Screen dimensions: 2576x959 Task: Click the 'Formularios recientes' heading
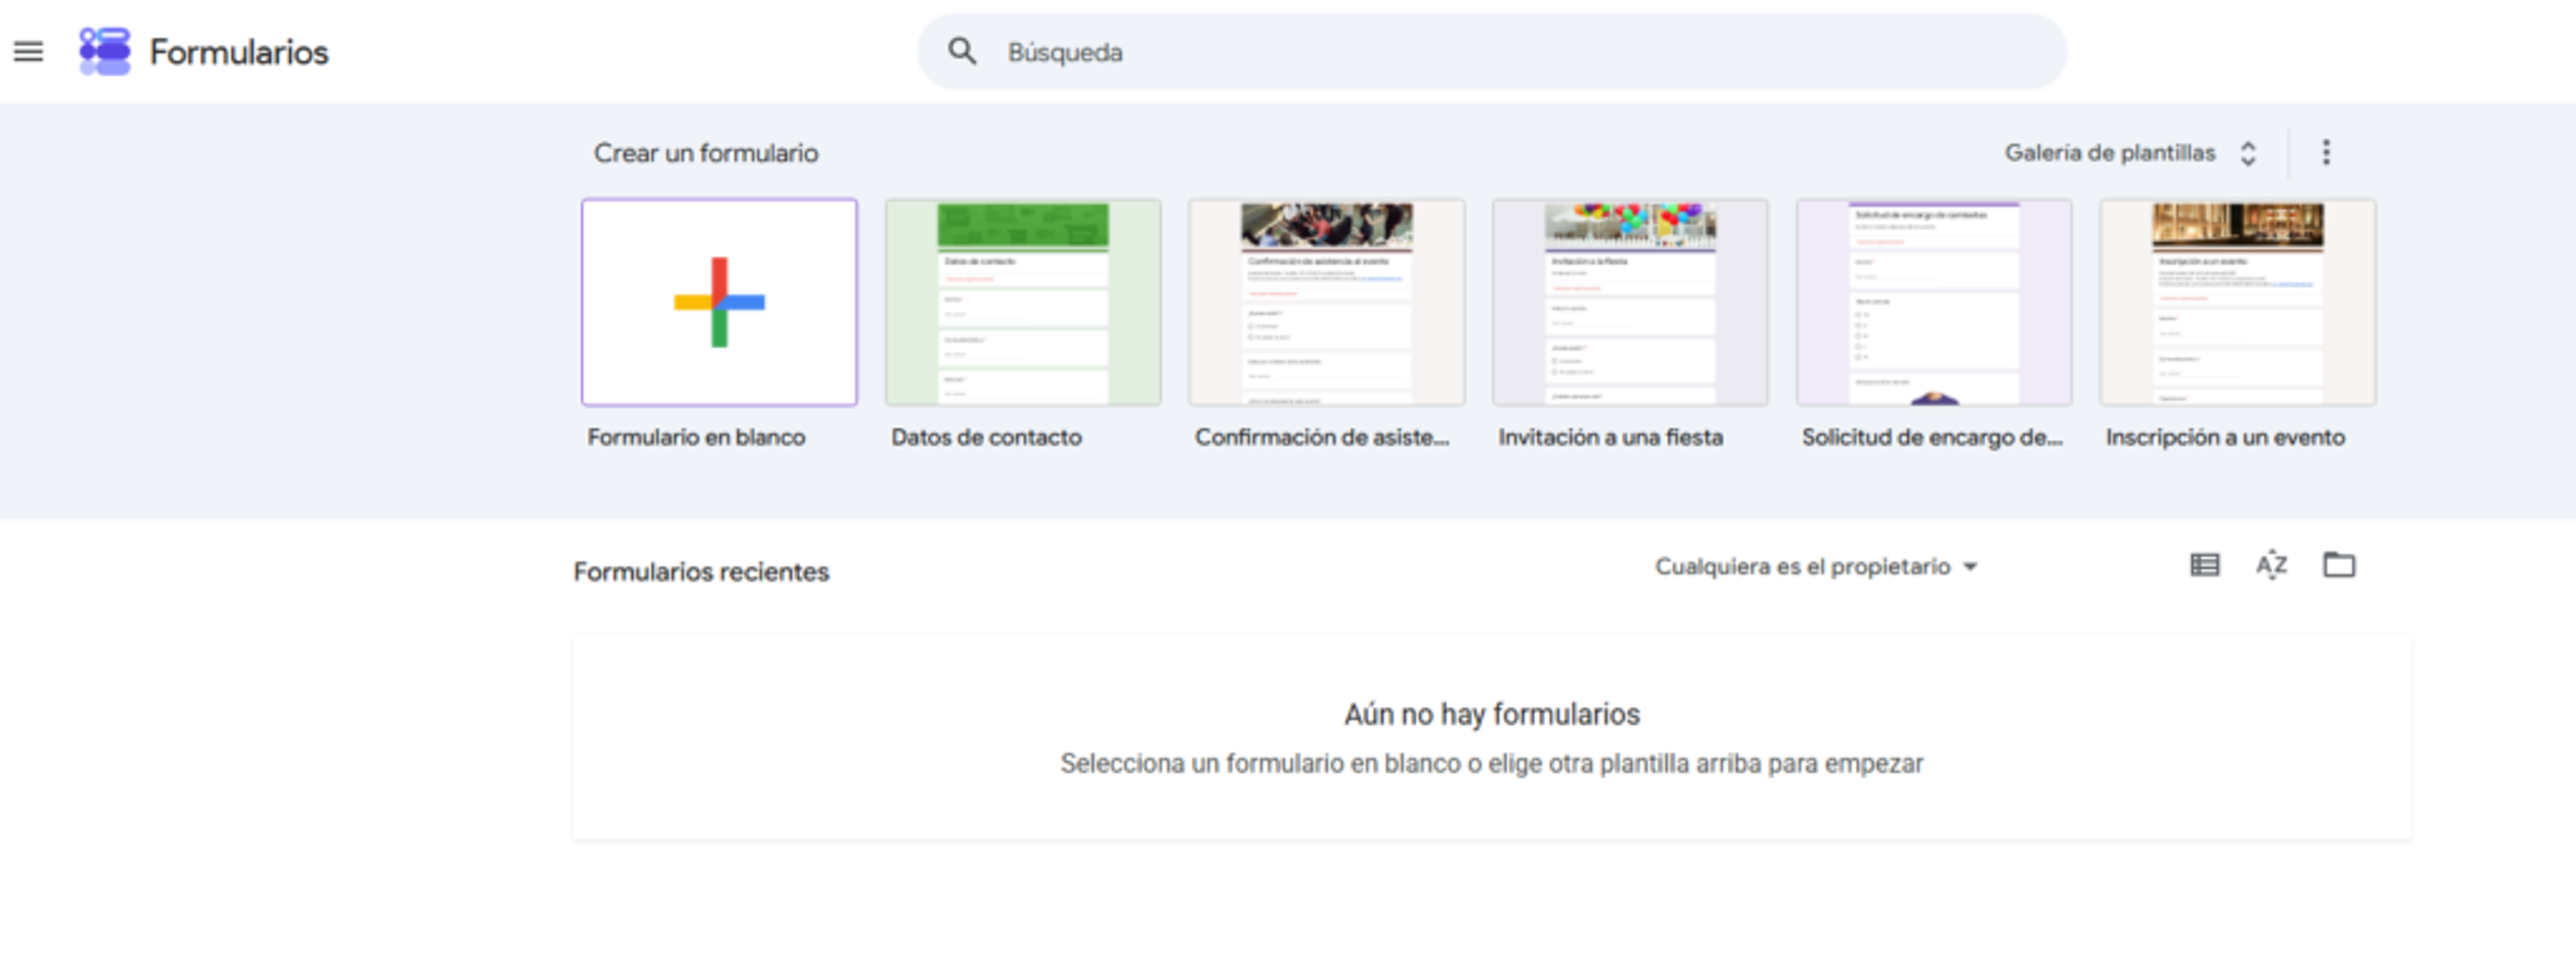click(701, 572)
